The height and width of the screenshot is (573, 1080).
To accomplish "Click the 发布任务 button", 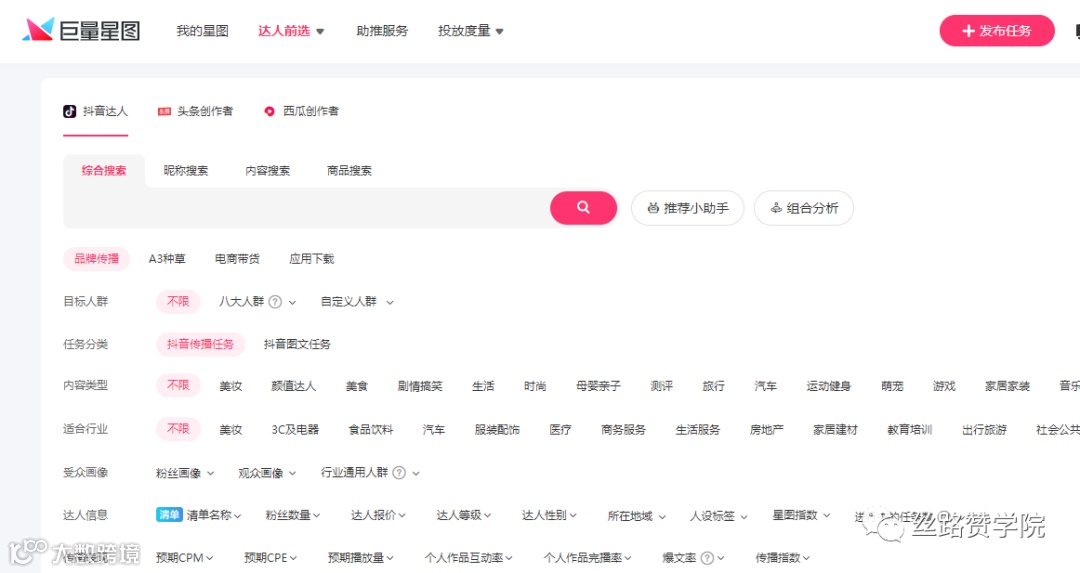I will [x=997, y=31].
